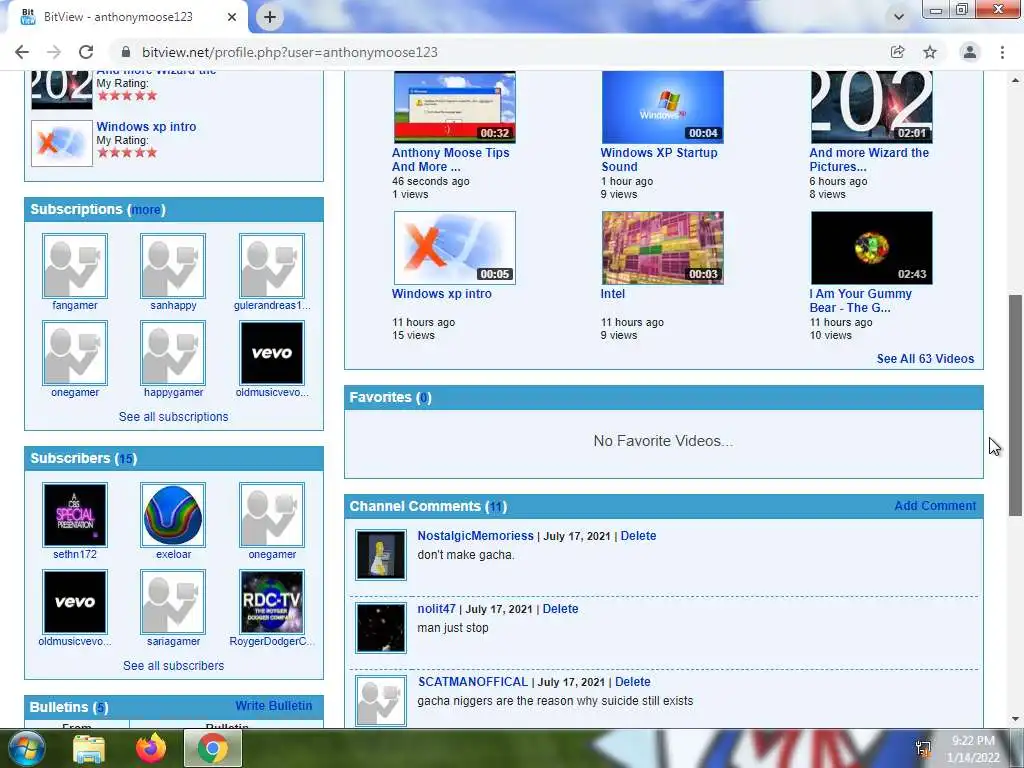Click the Windows xp intro rating stars
This screenshot has width=1024, height=768.
(127, 152)
